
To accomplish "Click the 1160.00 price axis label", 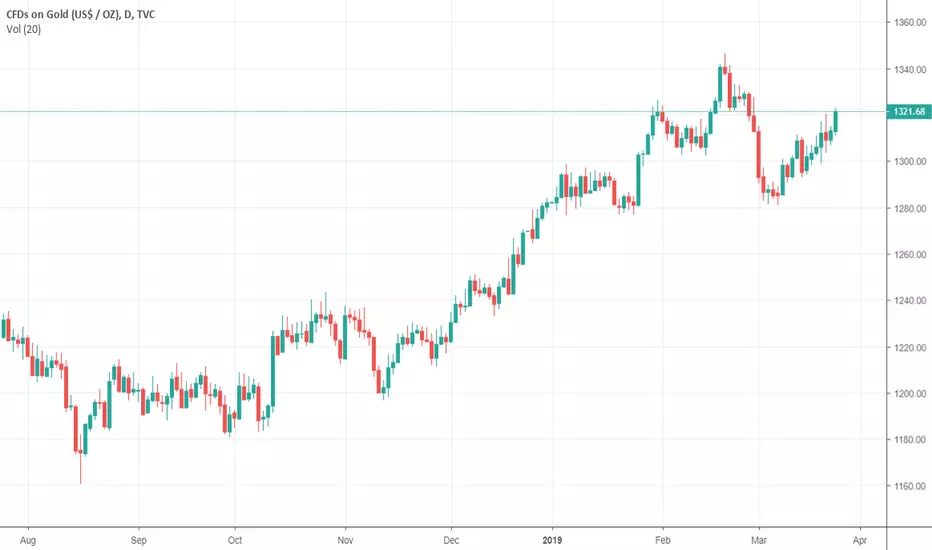I will 910,486.
